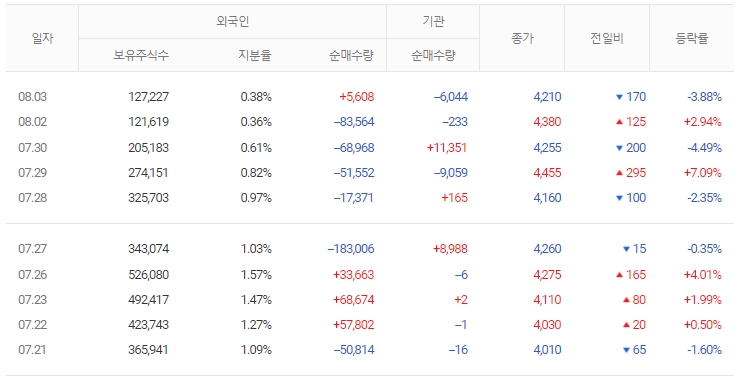Click change rate +7.09%
This screenshot has height=385, width=739.
tap(703, 172)
